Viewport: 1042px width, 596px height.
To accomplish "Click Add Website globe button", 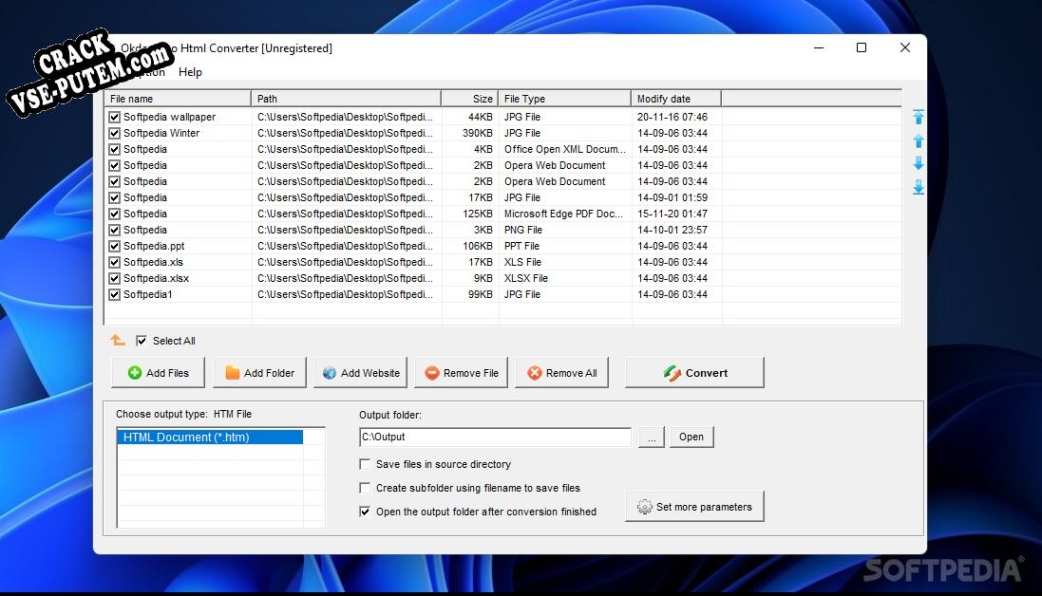I will pyautogui.click(x=360, y=373).
